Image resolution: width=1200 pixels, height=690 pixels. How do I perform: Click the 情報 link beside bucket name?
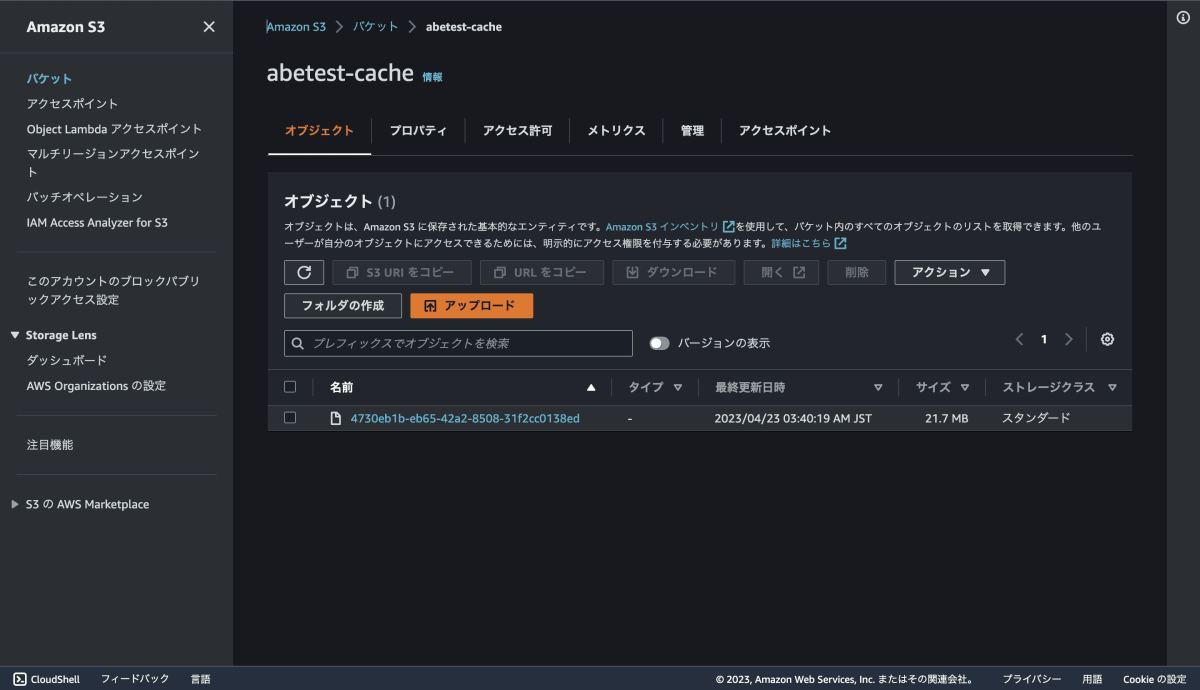pos(432,77)
